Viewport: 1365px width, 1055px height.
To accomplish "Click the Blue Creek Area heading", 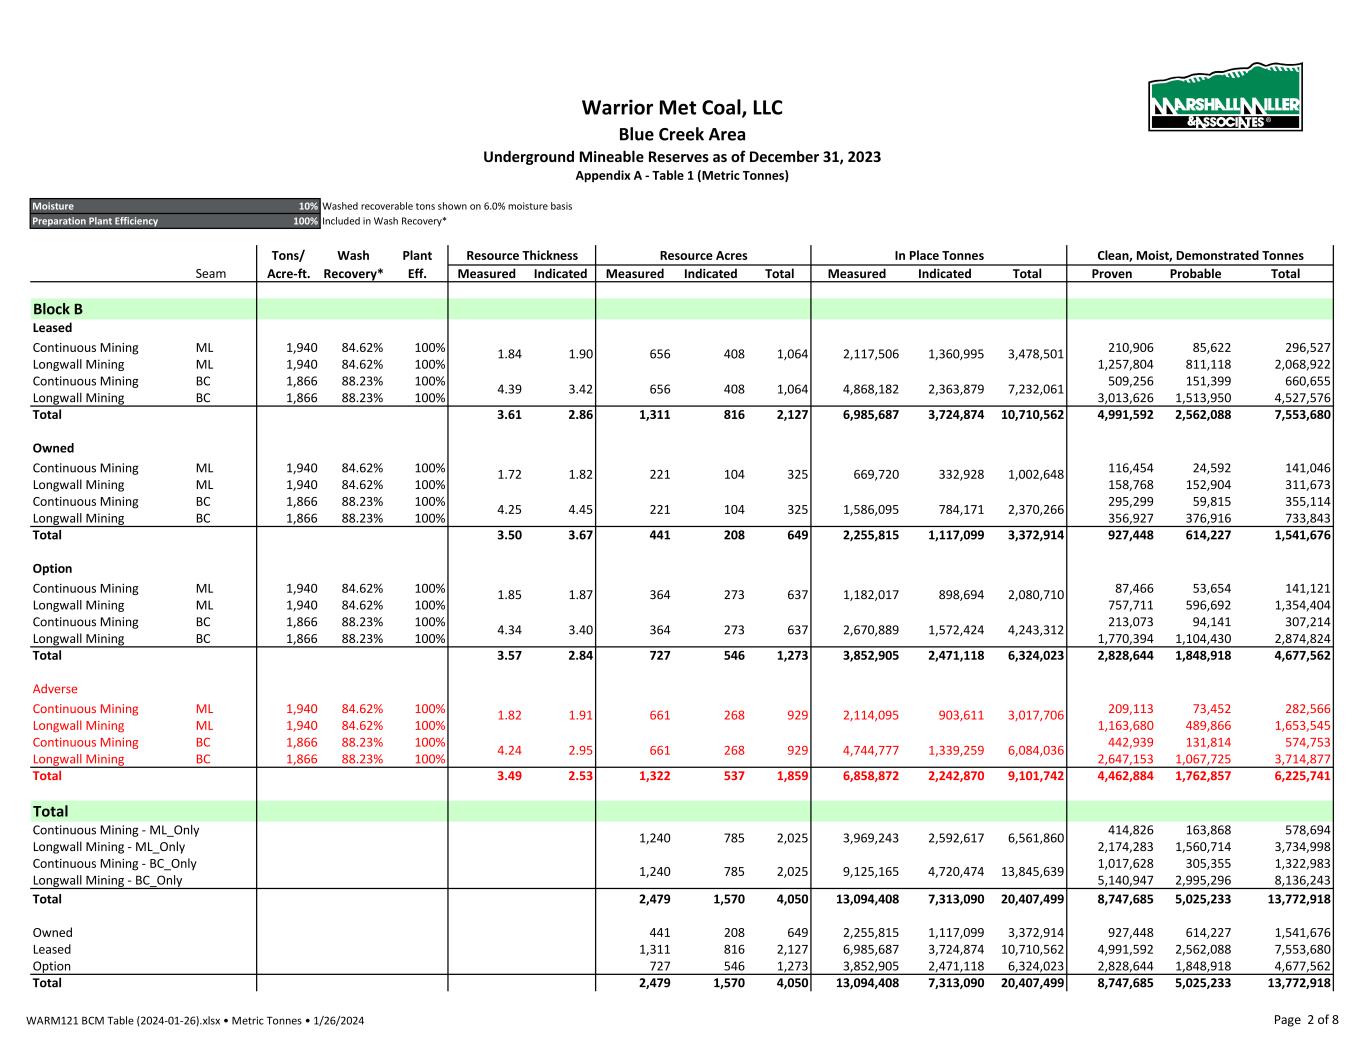I will coord(681,134).
